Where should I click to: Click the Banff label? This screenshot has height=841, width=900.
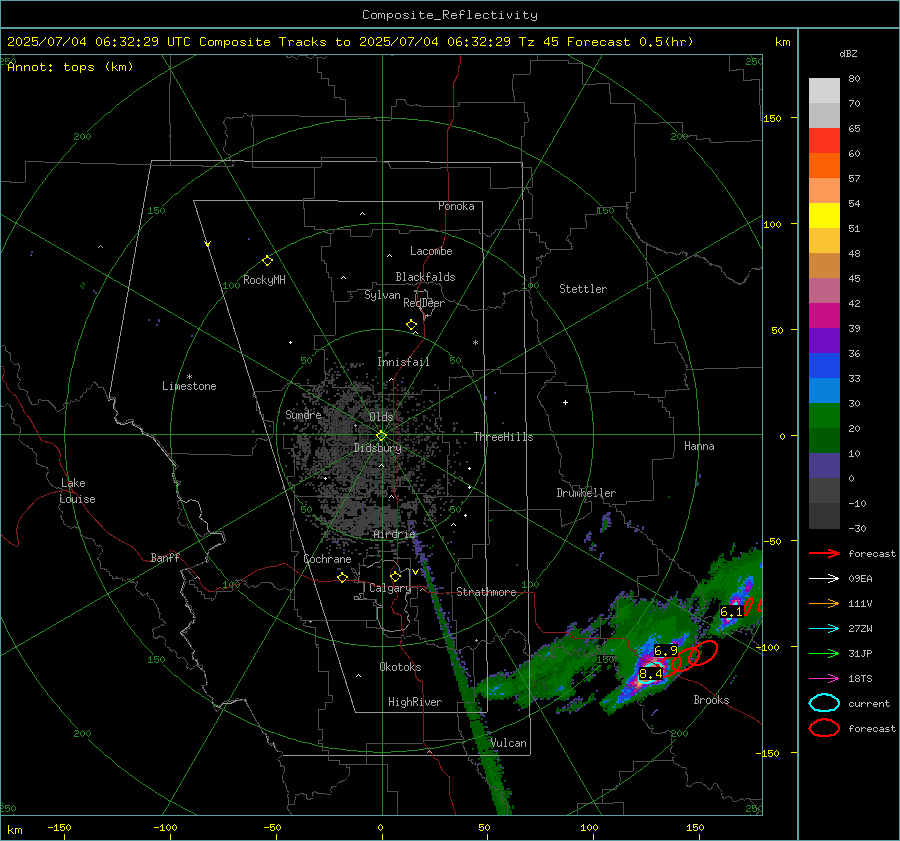pos(165,557)
